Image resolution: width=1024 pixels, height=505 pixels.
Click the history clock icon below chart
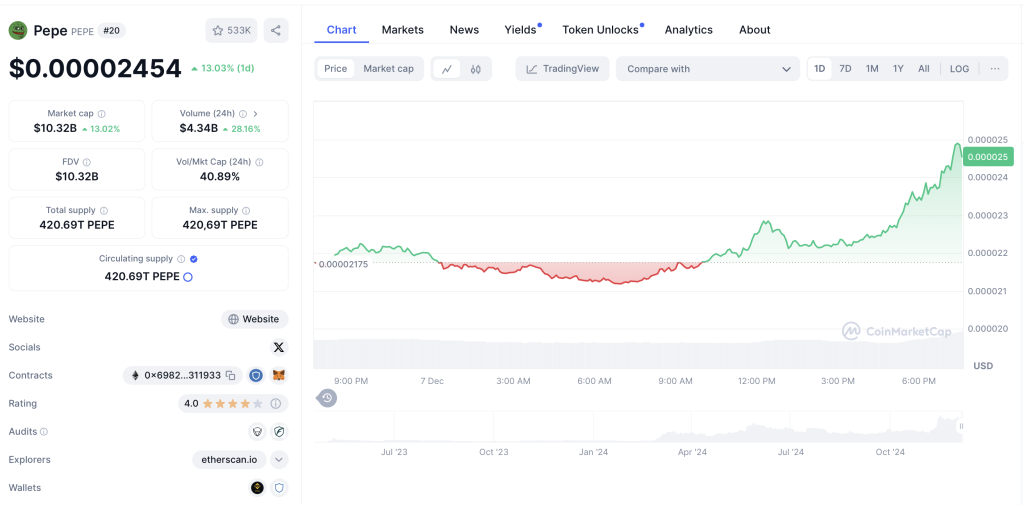[x=327, y=398]
